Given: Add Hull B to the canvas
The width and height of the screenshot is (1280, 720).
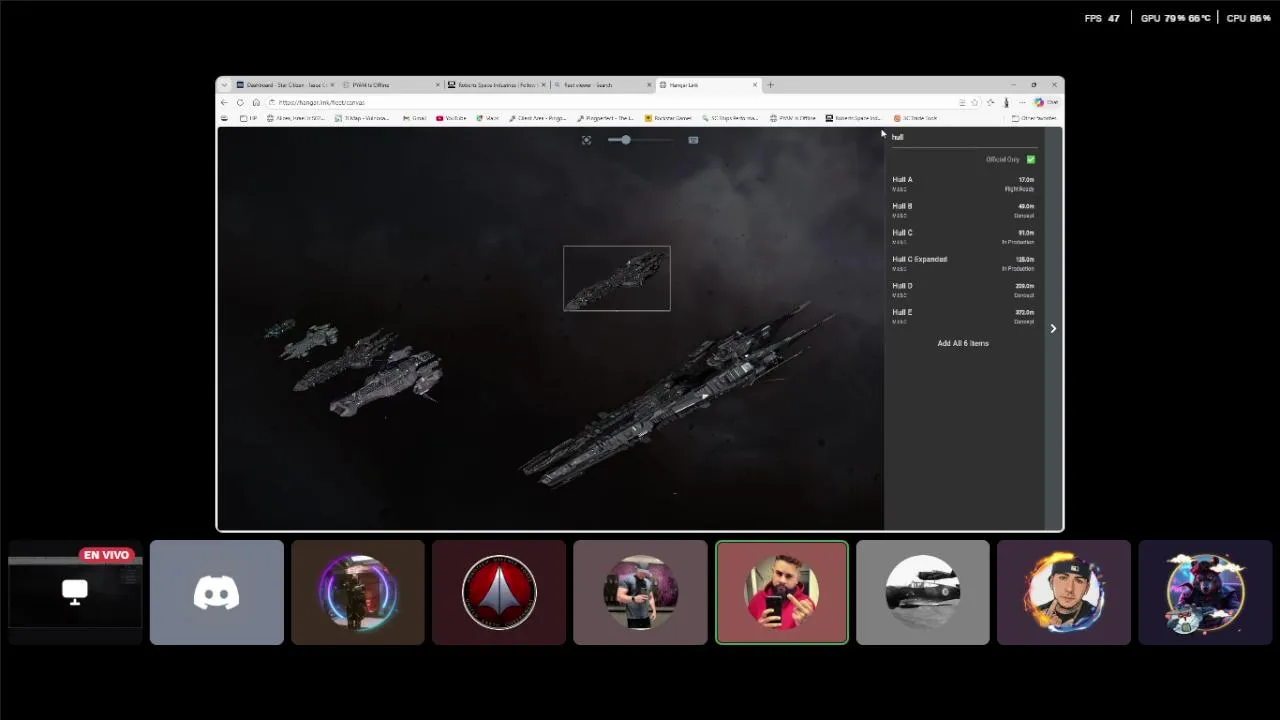Looking at the screenshot, I should pos(963,210).
